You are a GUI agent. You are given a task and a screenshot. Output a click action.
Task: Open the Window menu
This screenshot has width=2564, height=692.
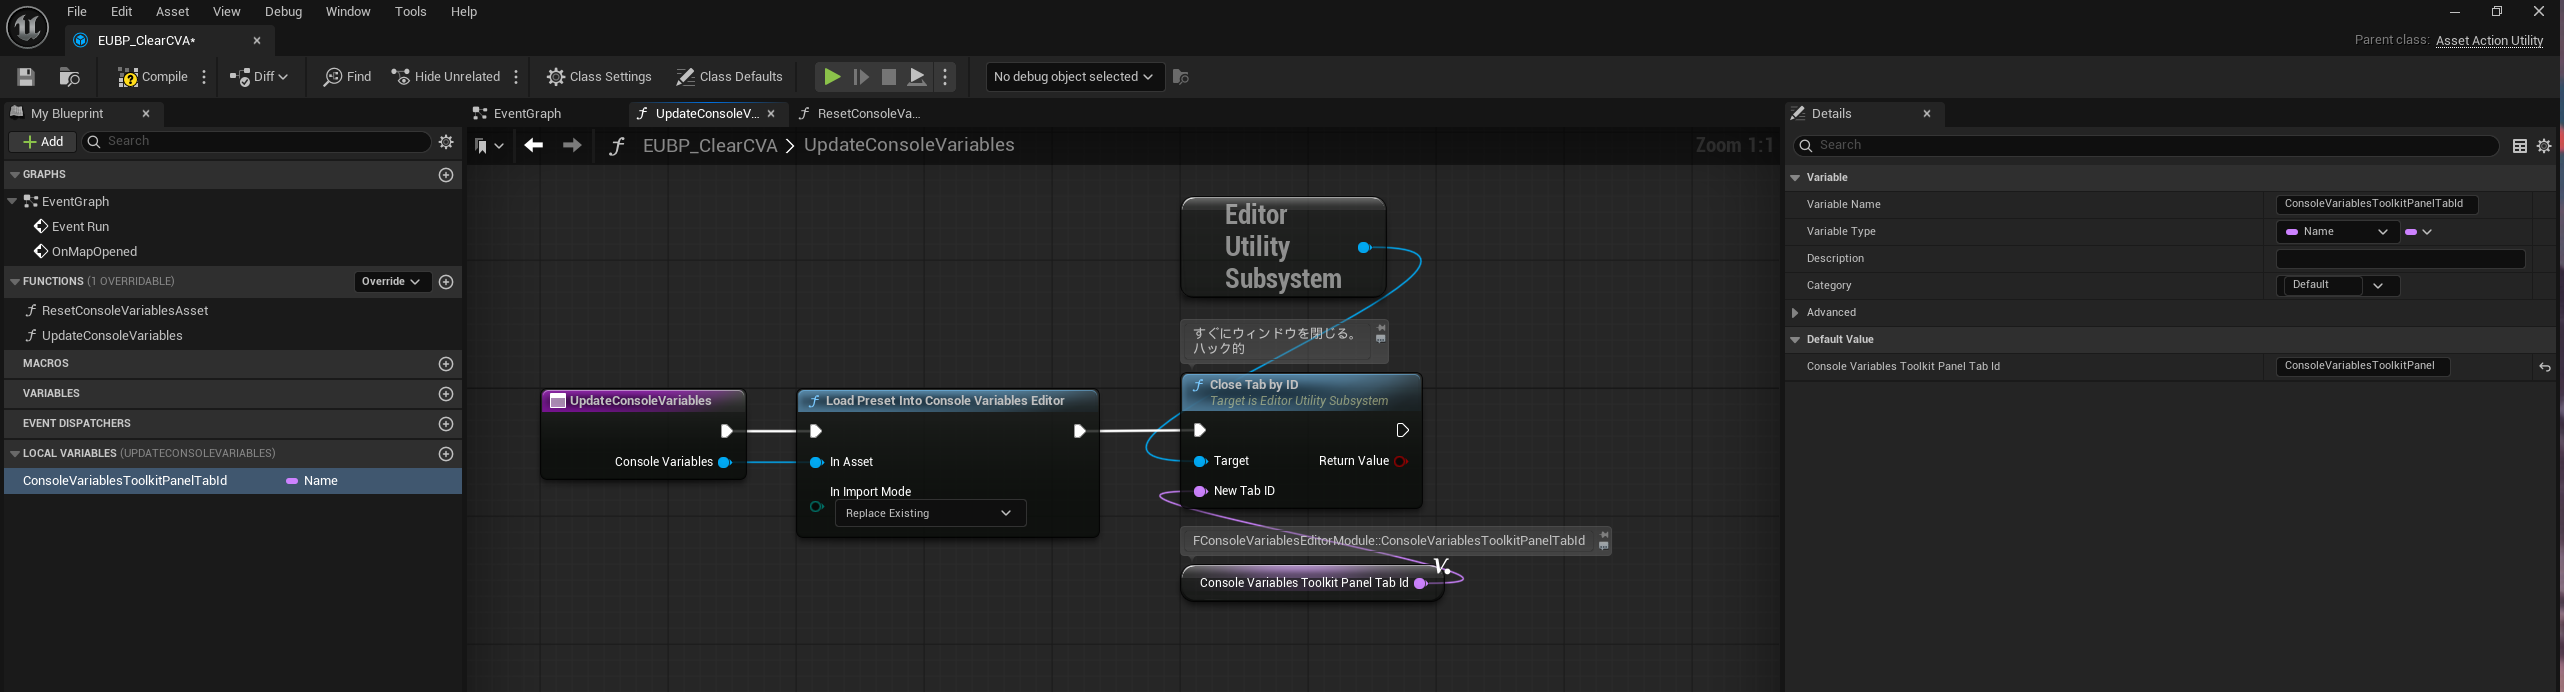pos(348,12)
